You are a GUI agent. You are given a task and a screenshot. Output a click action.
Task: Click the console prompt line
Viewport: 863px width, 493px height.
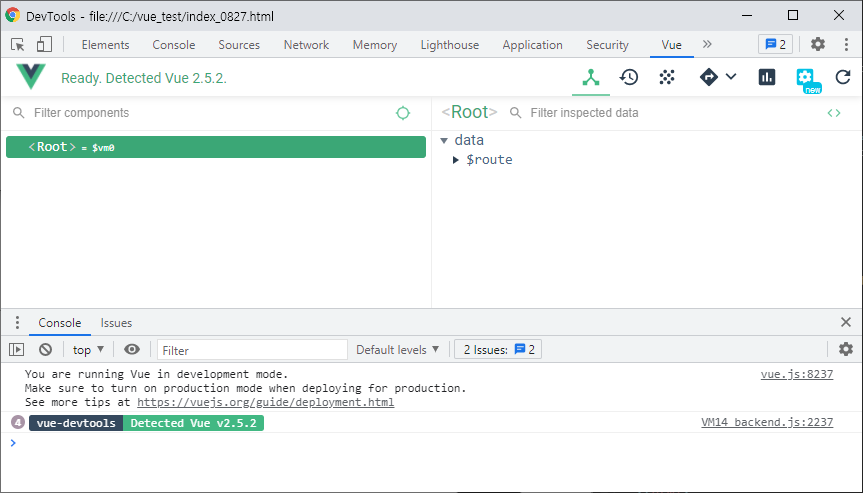(x=432, y=443)
